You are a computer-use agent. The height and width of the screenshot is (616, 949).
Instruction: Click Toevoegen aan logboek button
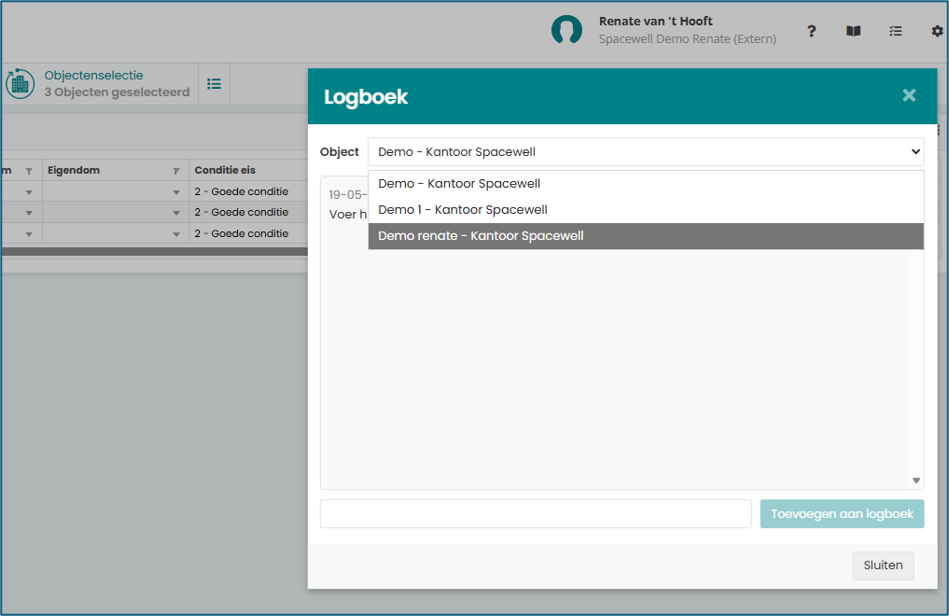click(842, 514)
